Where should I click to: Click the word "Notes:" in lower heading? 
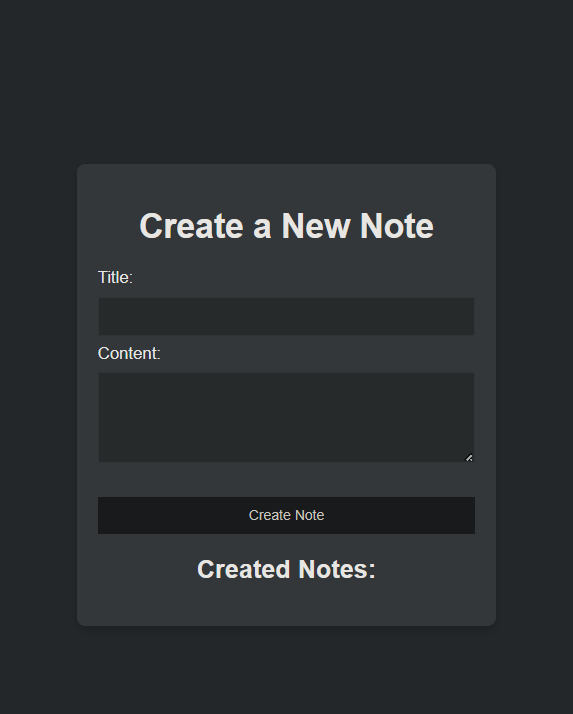coord(337,569)
